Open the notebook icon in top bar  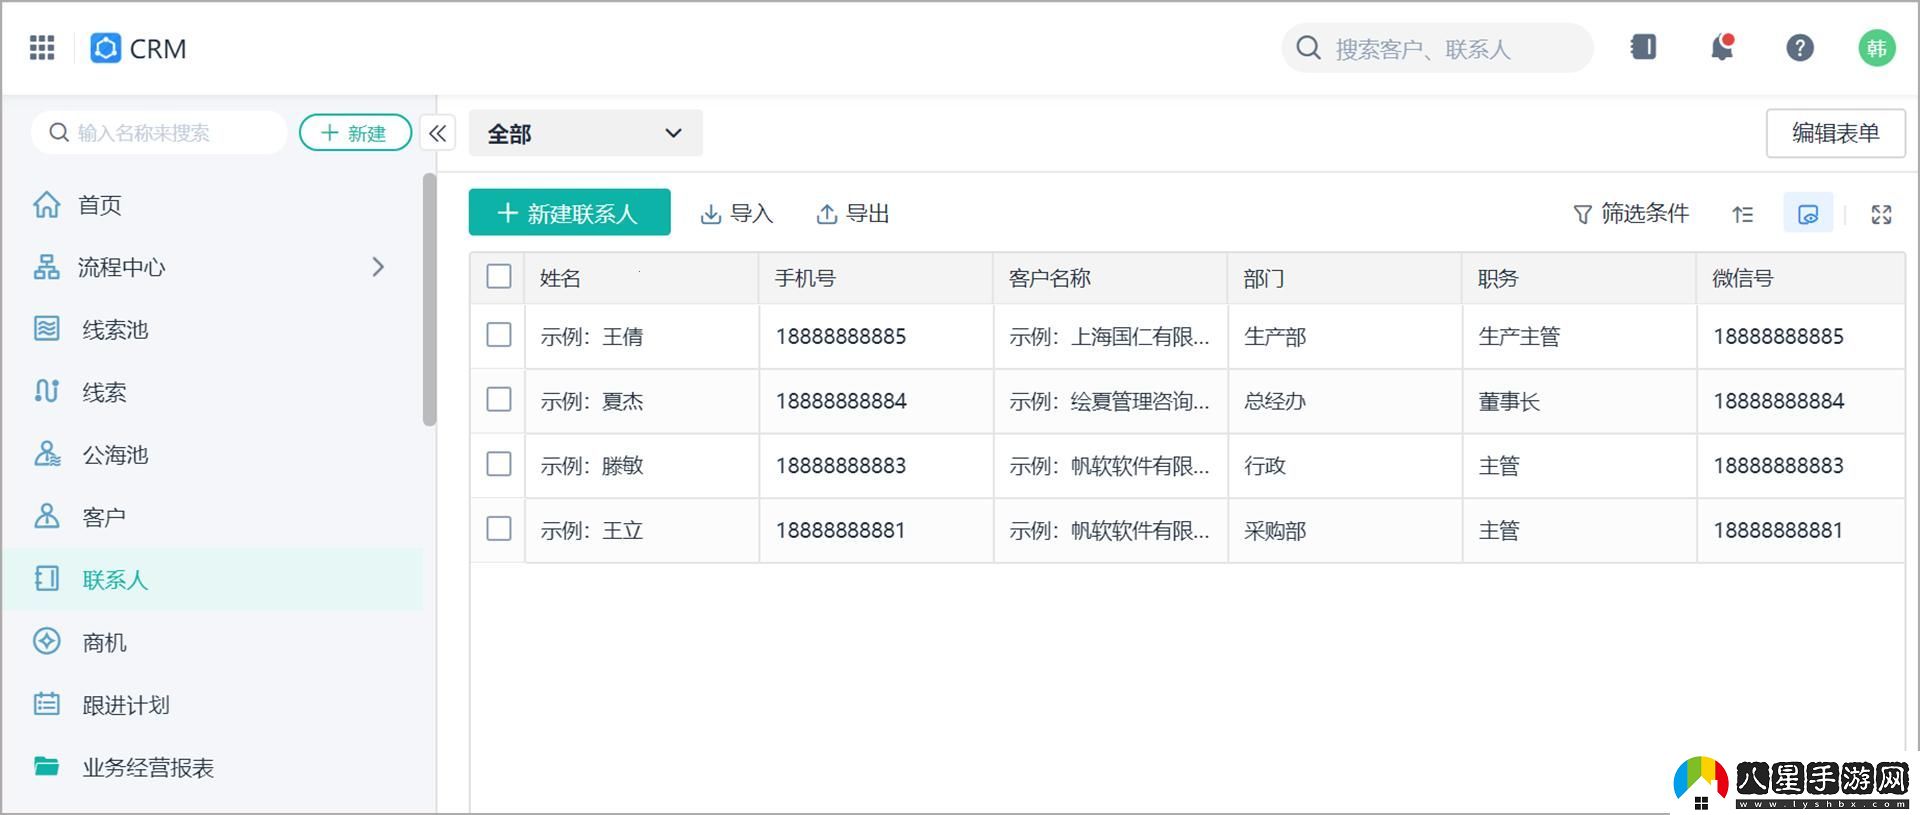[1644, 47]
